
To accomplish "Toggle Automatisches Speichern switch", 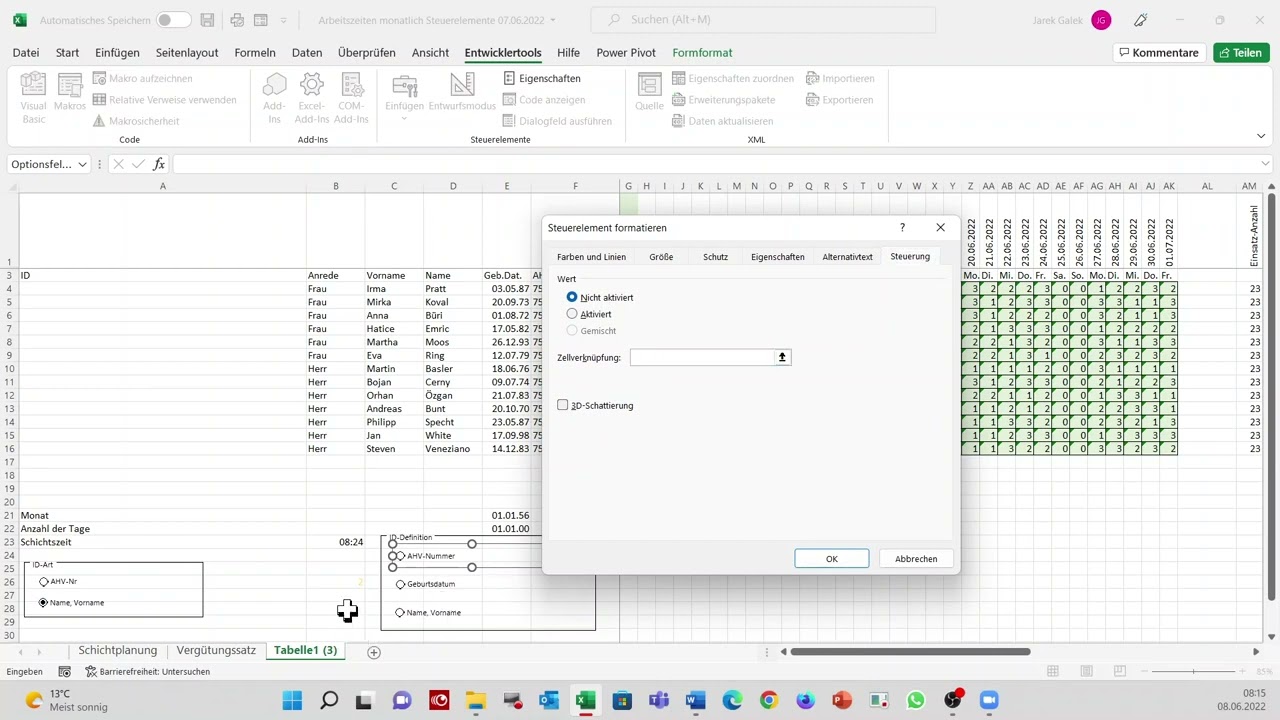I will 173,20.
